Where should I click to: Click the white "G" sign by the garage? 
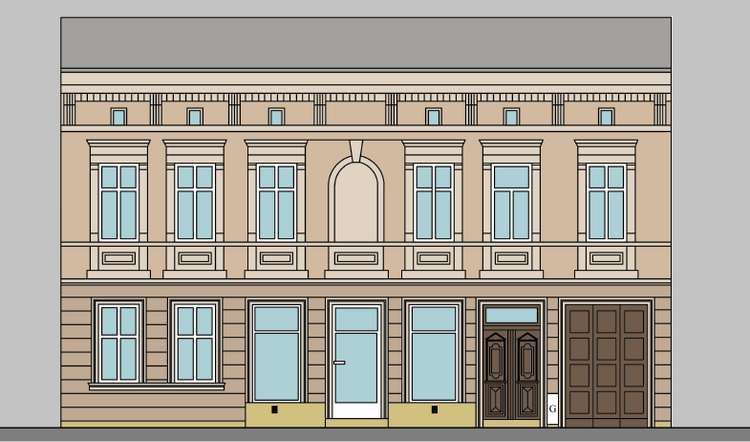tap(552, 409)
